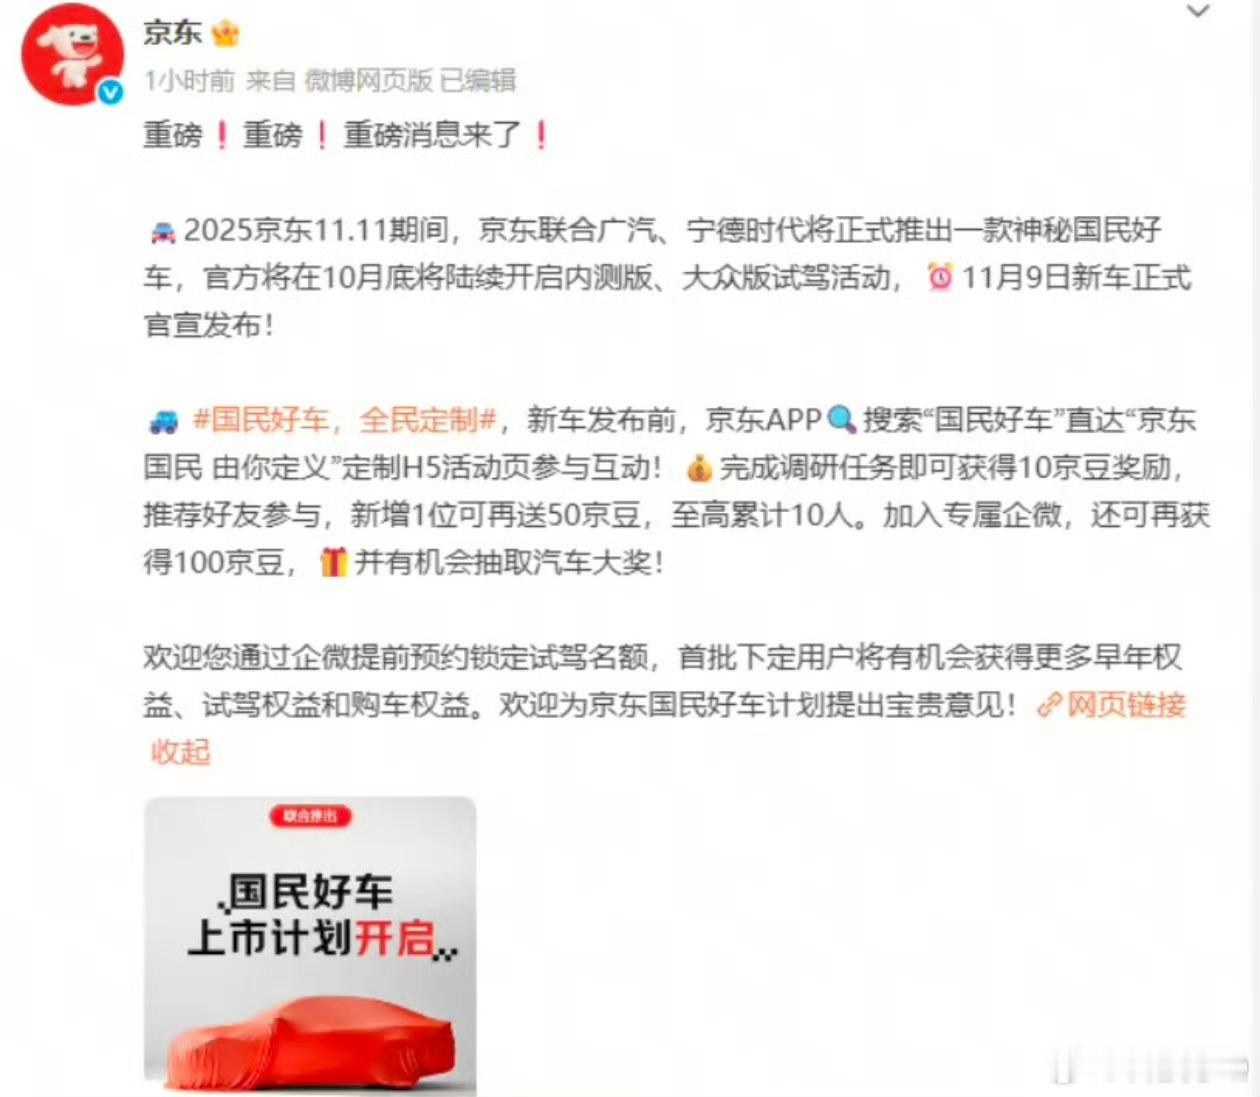Viewport: 1260px width, 1097px height.
Task: Open the 国民好车上市计划开启 image thumbnail
Action: coord(310,945)
